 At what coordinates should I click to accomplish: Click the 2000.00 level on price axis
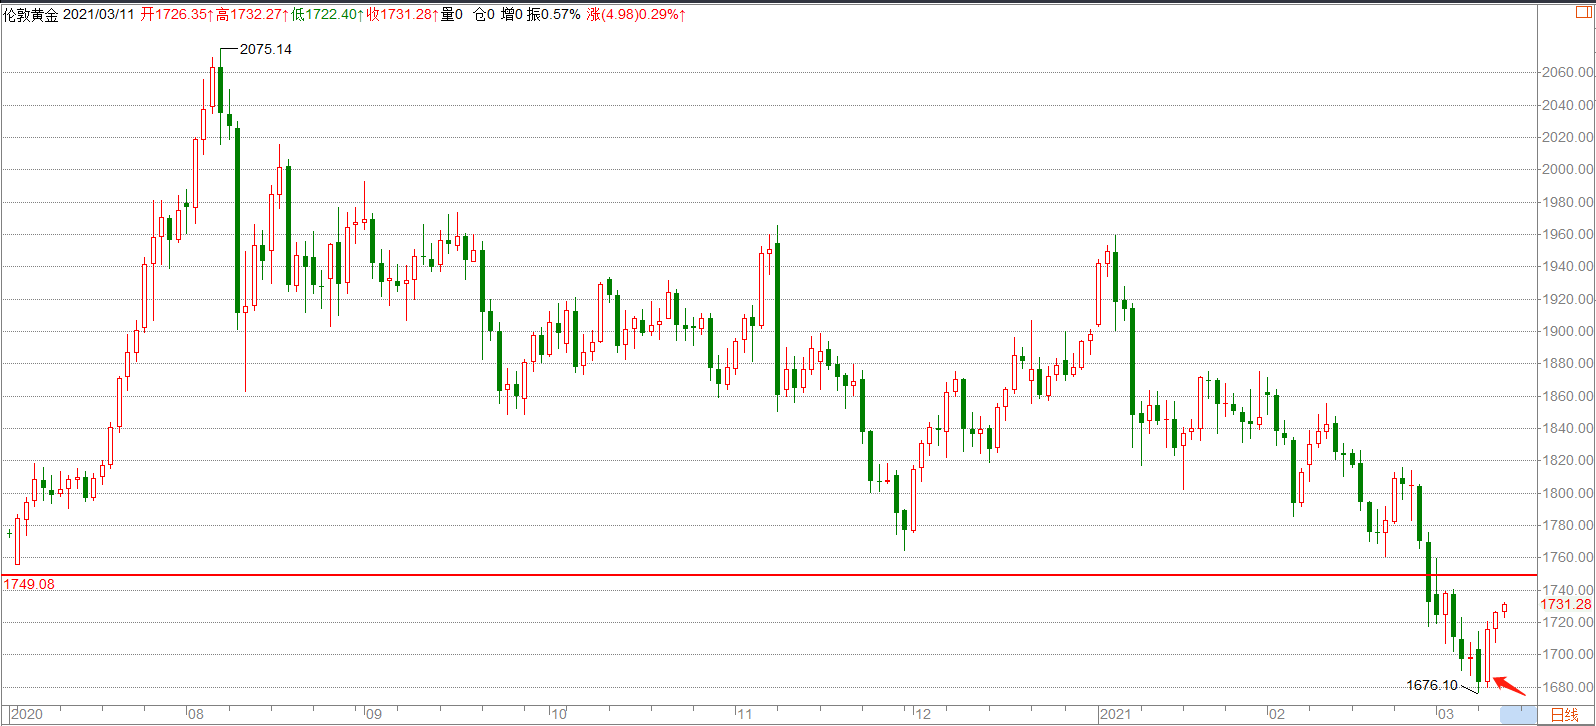pyautogui.click(x=1566, y=169)
